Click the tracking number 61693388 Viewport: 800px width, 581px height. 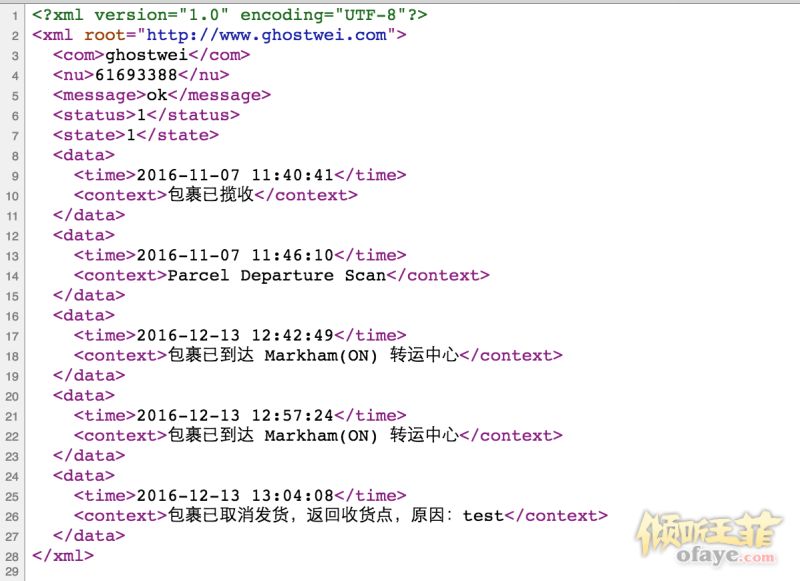click(135, 75)
